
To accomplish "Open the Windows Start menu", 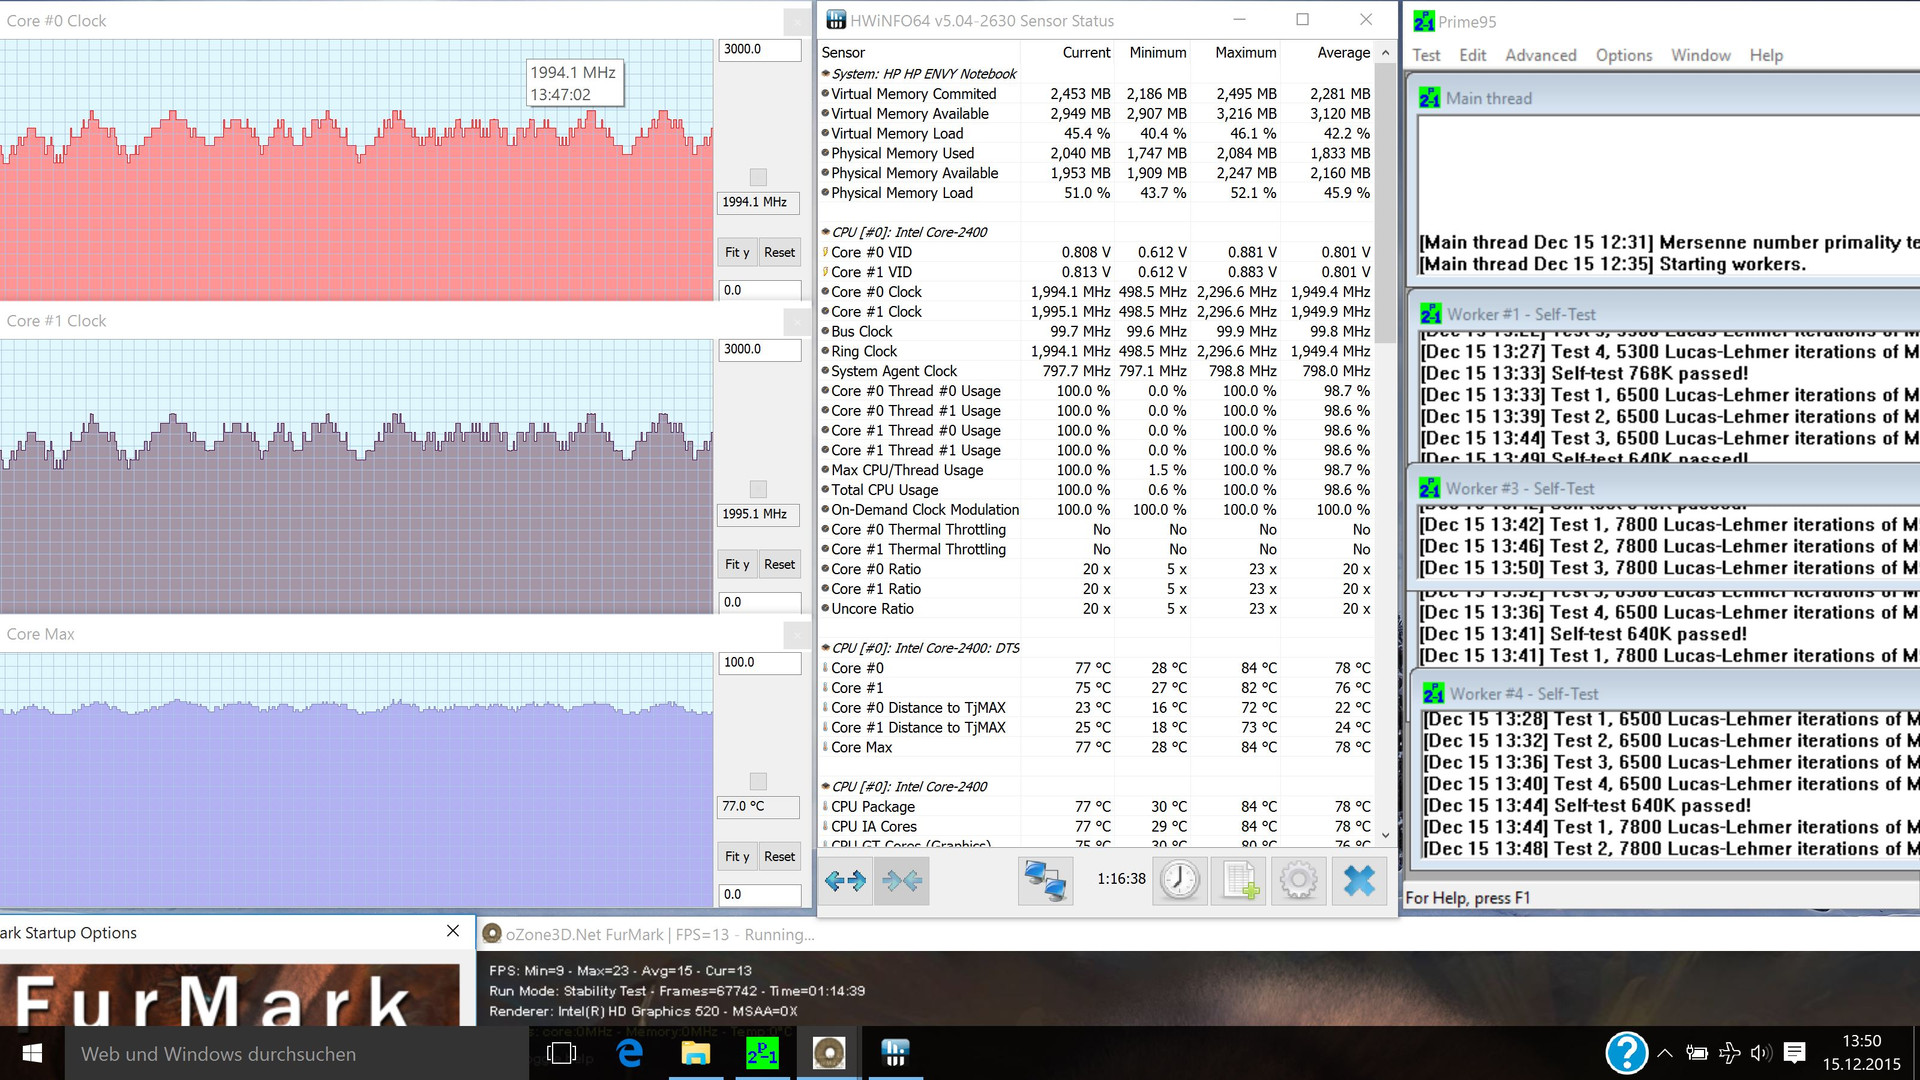I will [32, 1053].
